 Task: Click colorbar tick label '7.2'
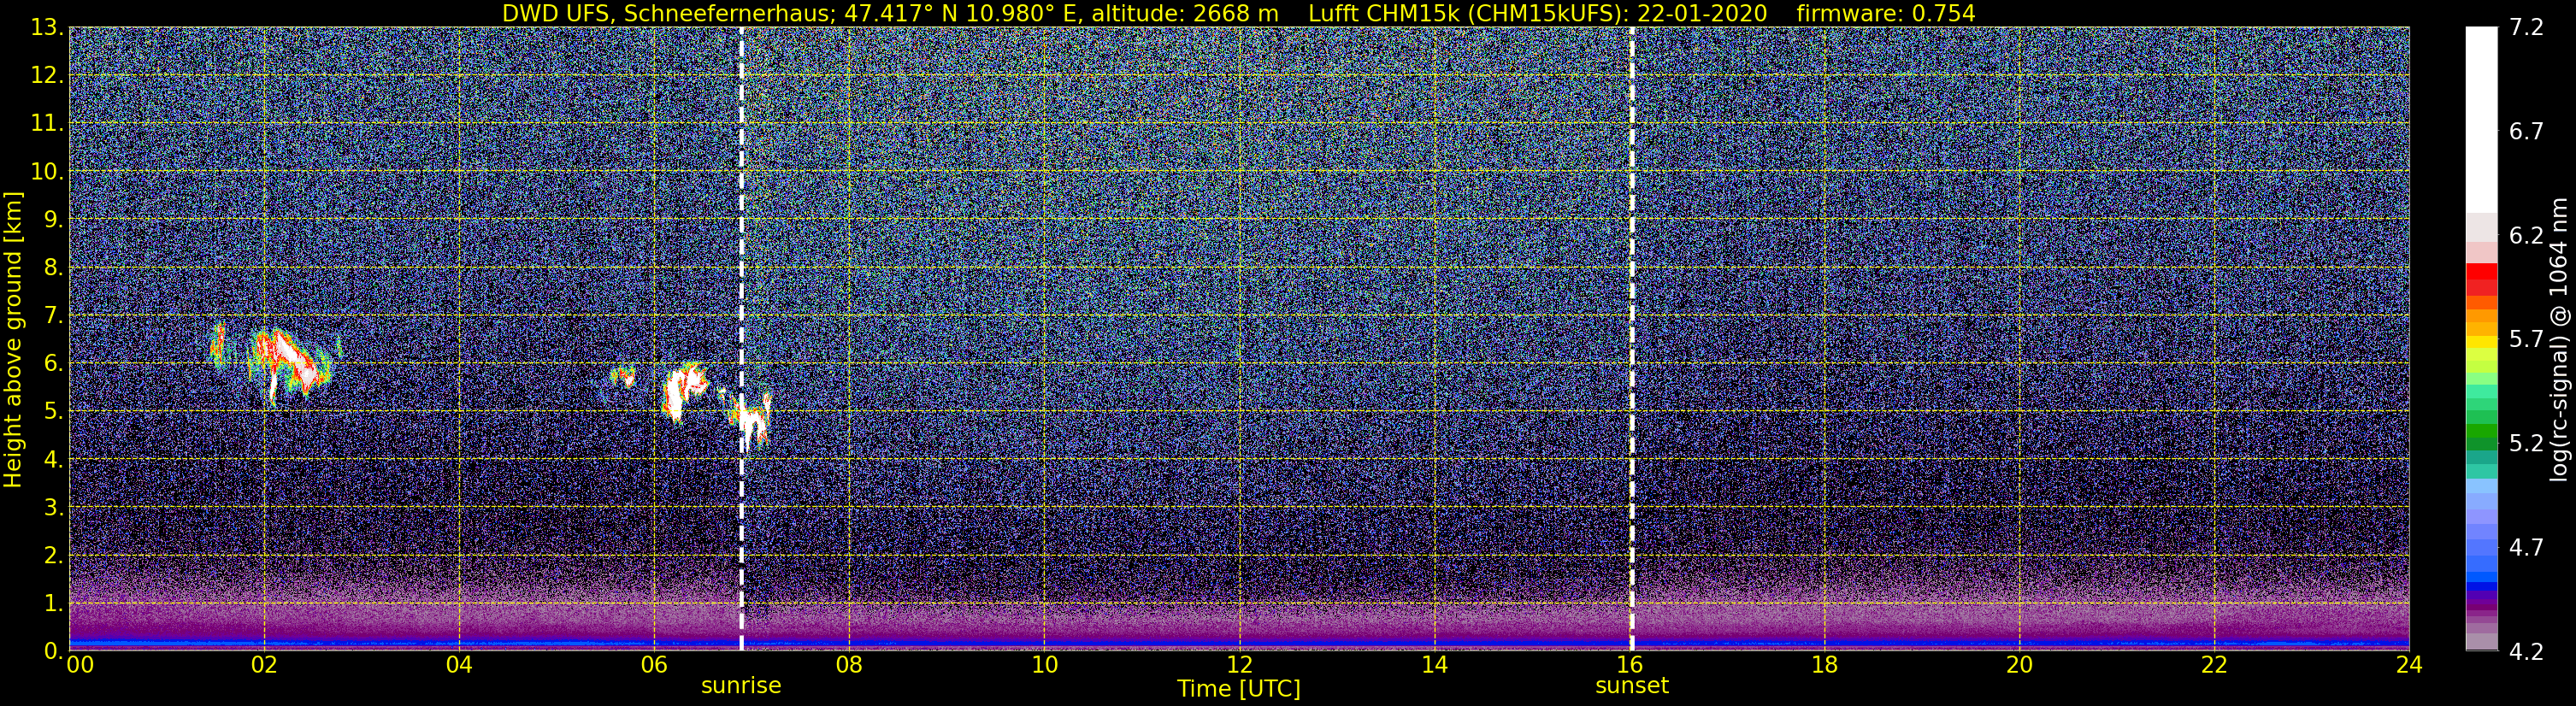coord(2526,28)
